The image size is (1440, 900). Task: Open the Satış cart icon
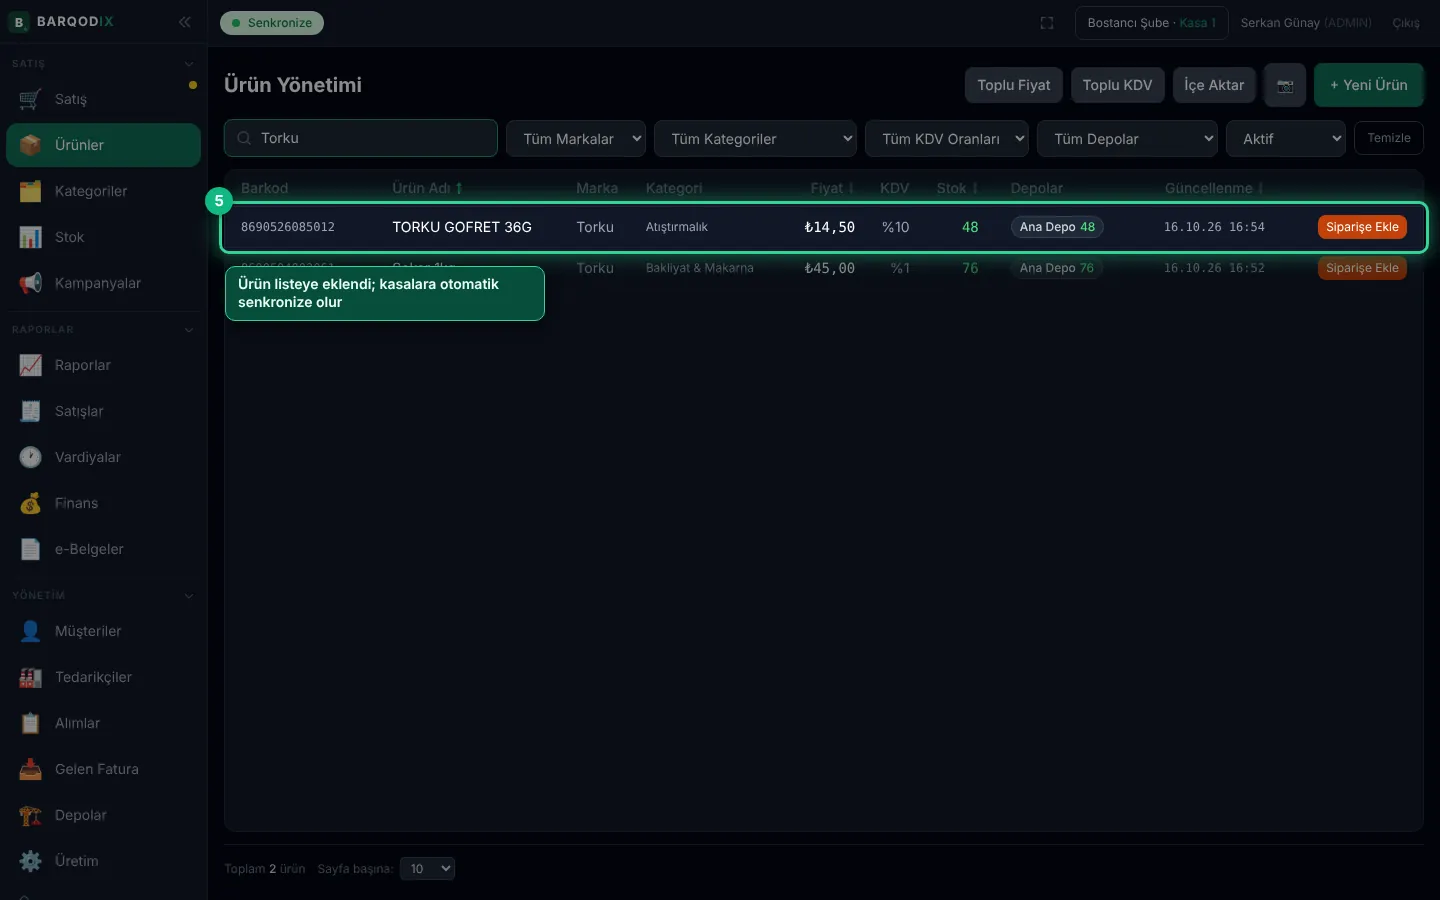pyautogui.click(x=31, y=99)
